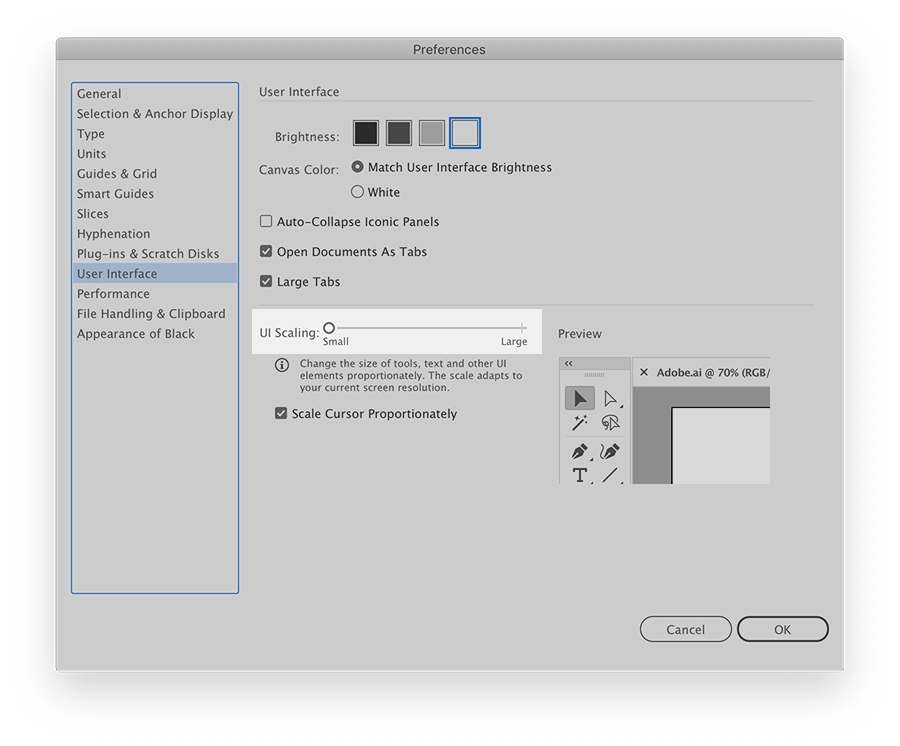Choose the lightest brightness swatch
Image resolution: width=900 pixels, height=746 pixels.
coord(465,133)
